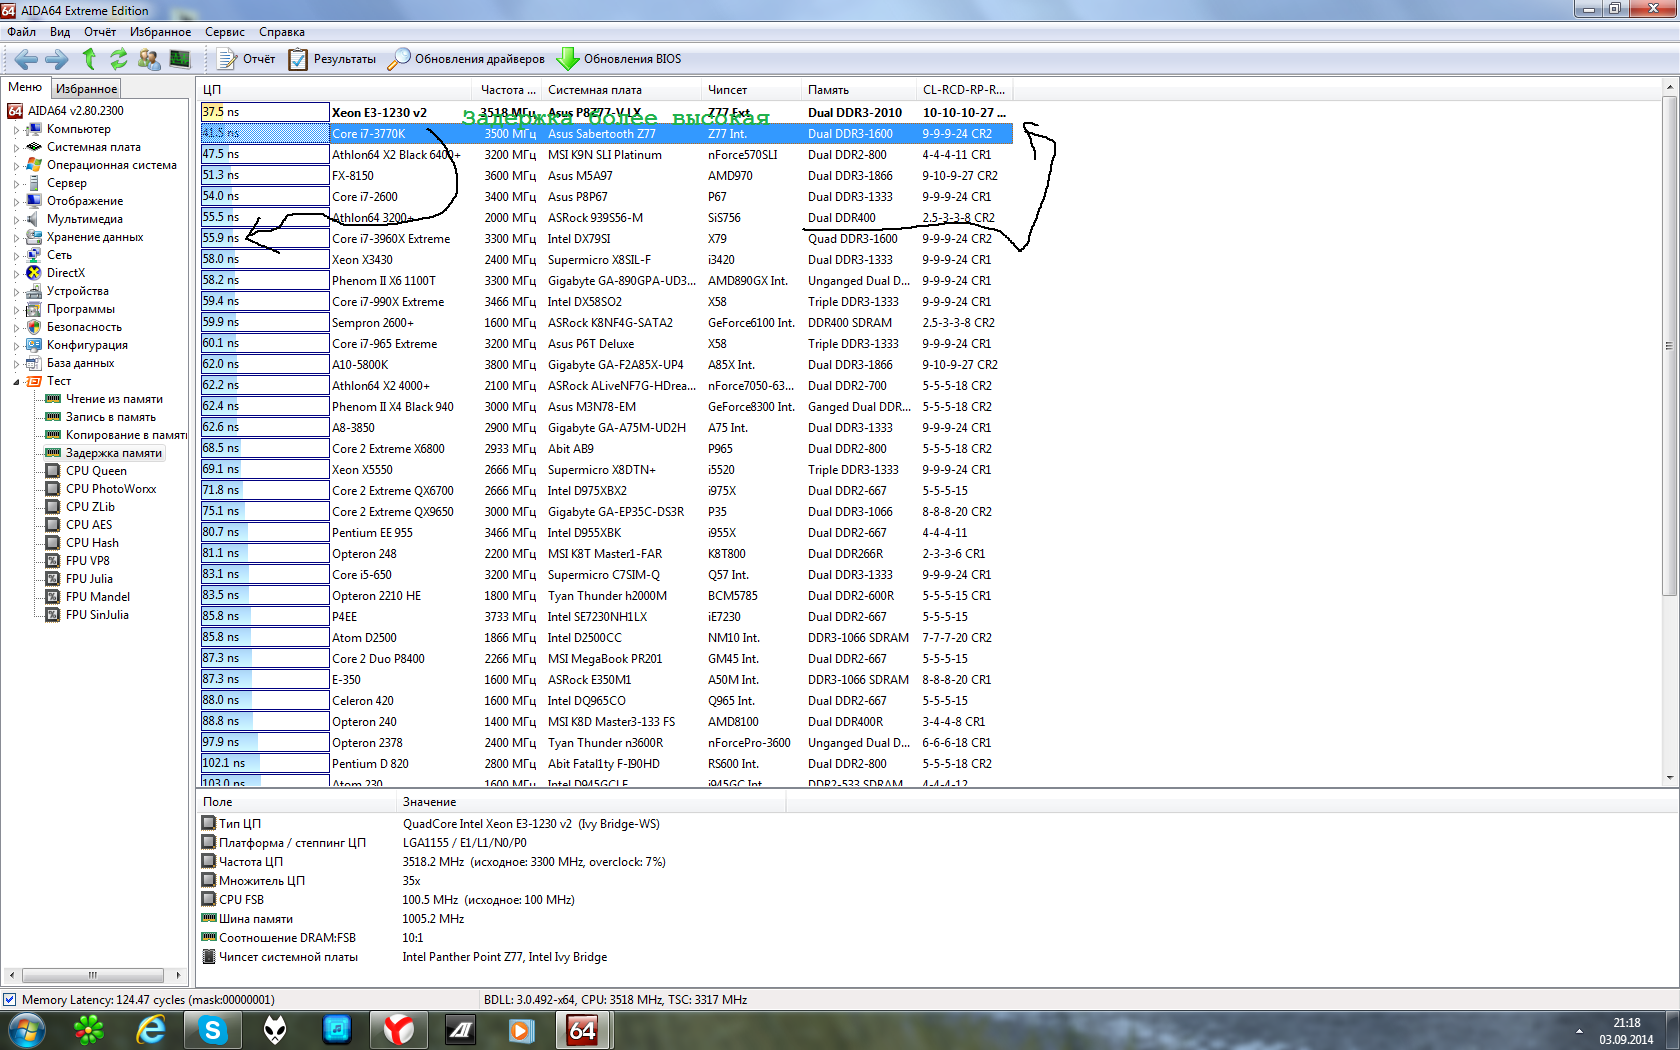Viewport: 1680px width, 1050px height.
Task: Click the FPU Julia benchmark icon
Action: coord(53,579)
